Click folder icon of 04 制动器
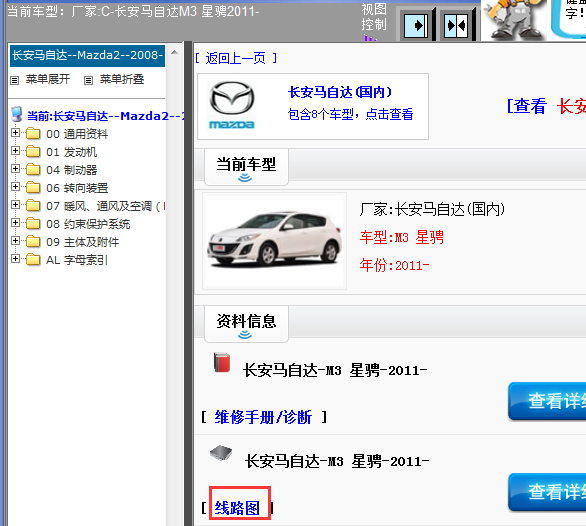 click(x=33, y=170)
